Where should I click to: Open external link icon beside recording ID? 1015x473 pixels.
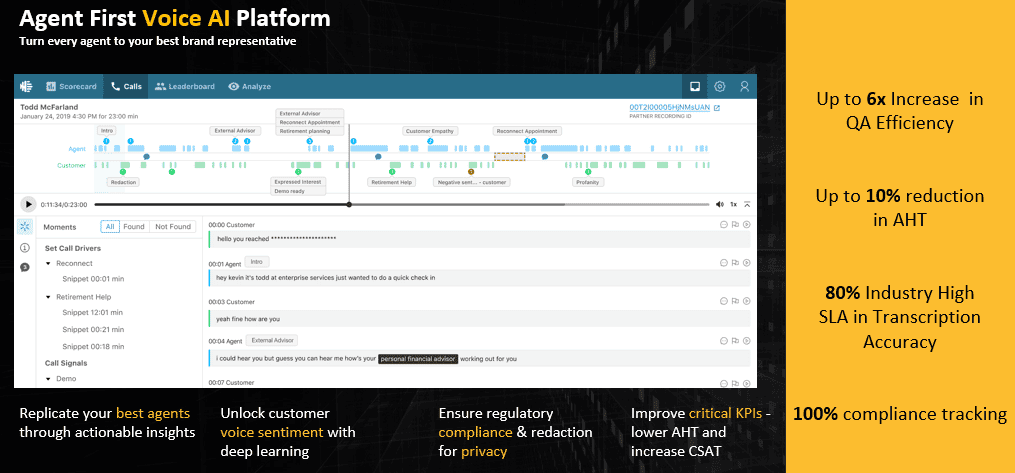point(716,107)
